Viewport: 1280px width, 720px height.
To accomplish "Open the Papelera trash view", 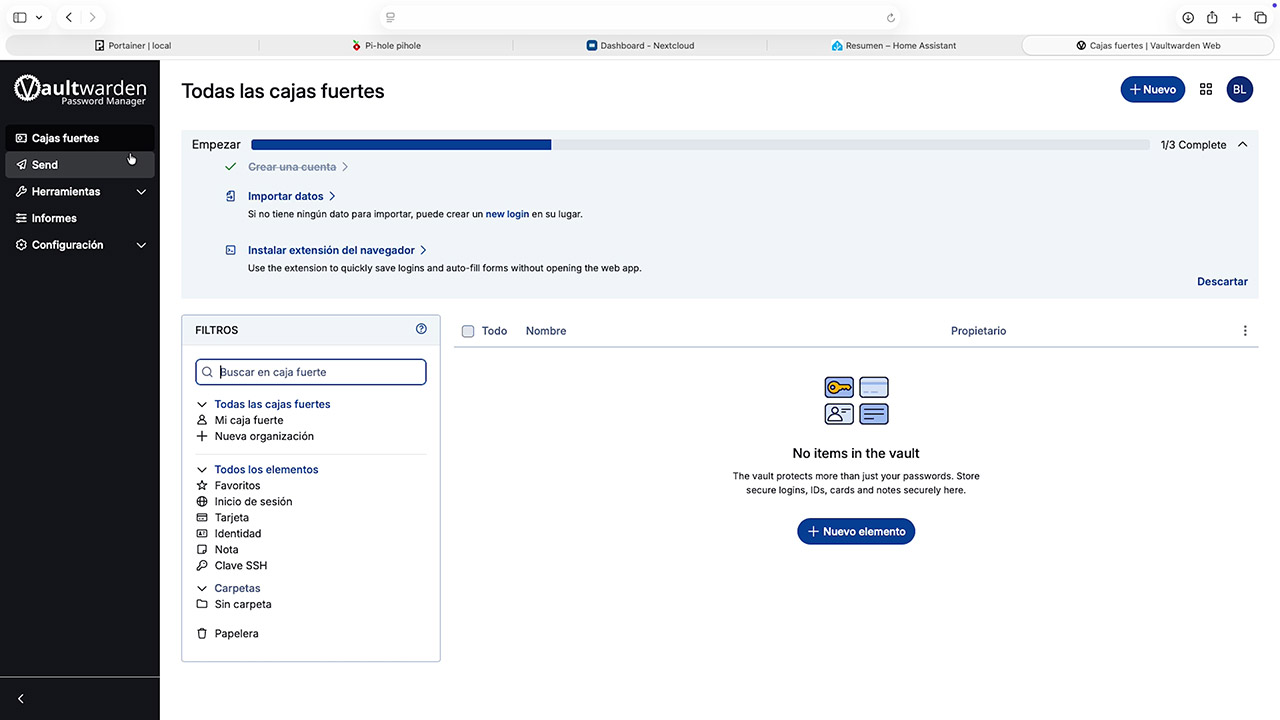I will tap(236, 633).
